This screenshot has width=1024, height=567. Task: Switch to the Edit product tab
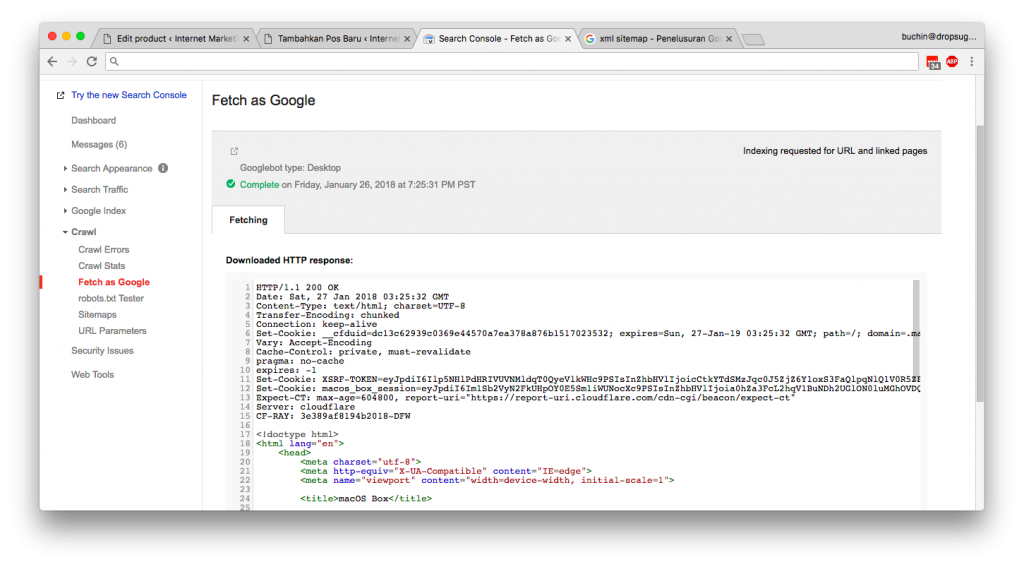(x=174, y=39)
